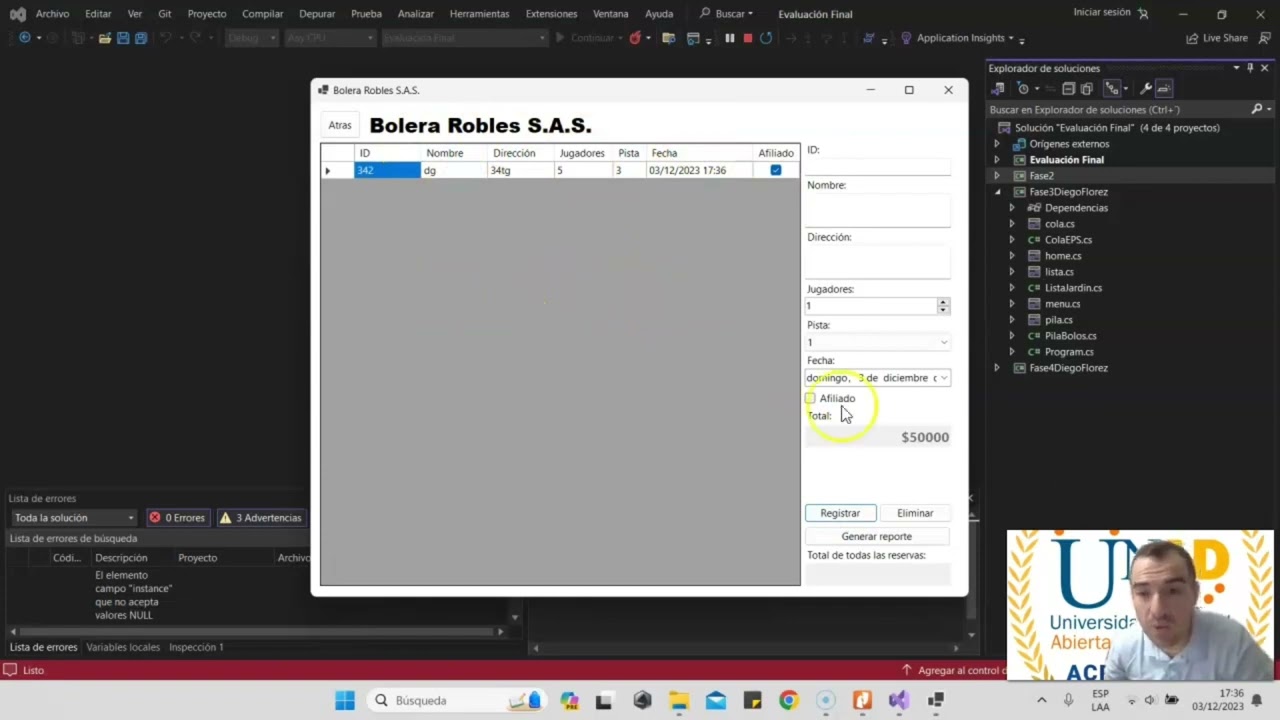Expand the Evaluación Final project node

click(996, 160)
